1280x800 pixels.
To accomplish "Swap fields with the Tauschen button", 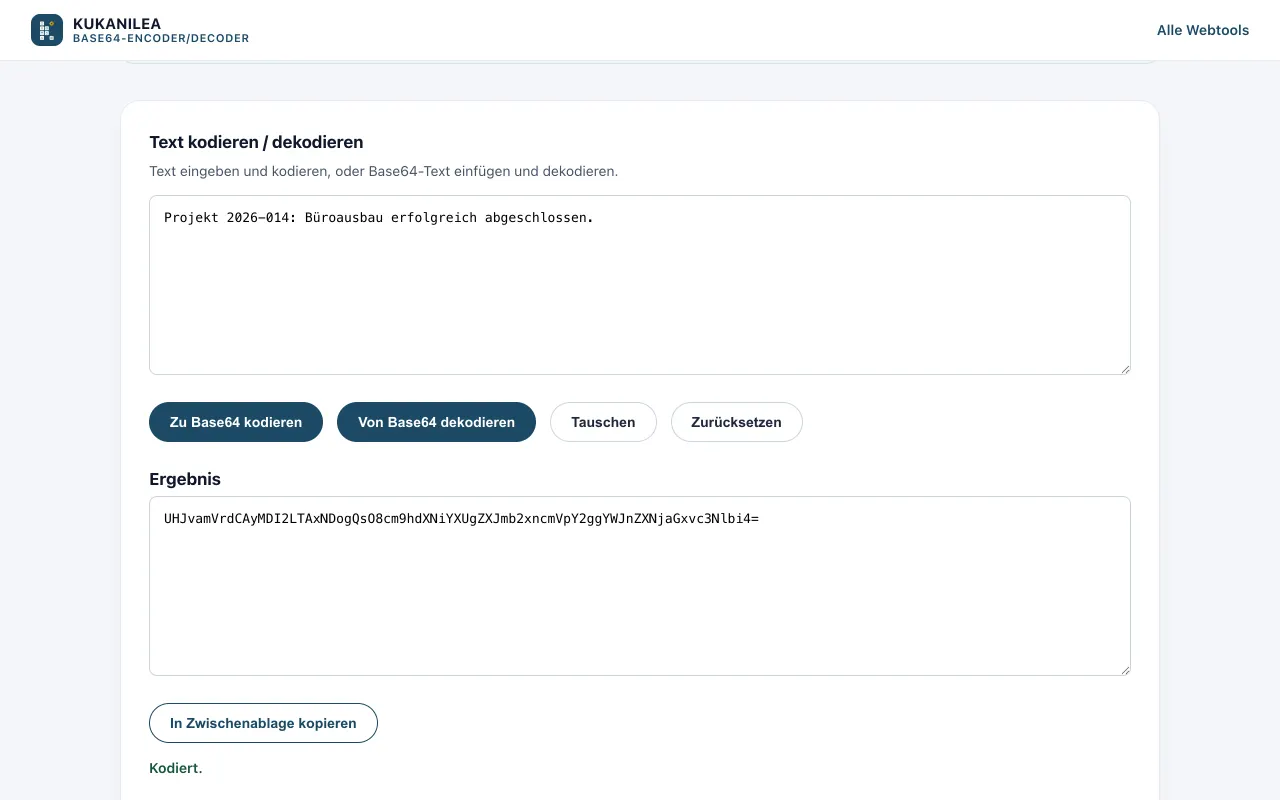I will click(603, 422).
